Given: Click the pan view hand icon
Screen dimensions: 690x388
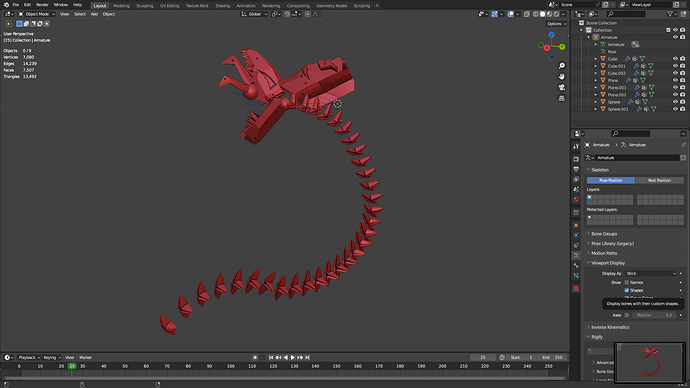Looking at the screenshot, I should [562, 77].
